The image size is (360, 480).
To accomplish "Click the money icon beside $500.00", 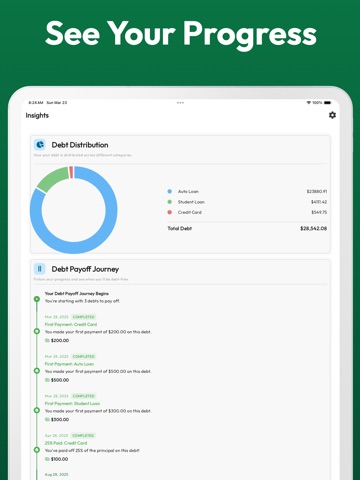I will [47, 380].
